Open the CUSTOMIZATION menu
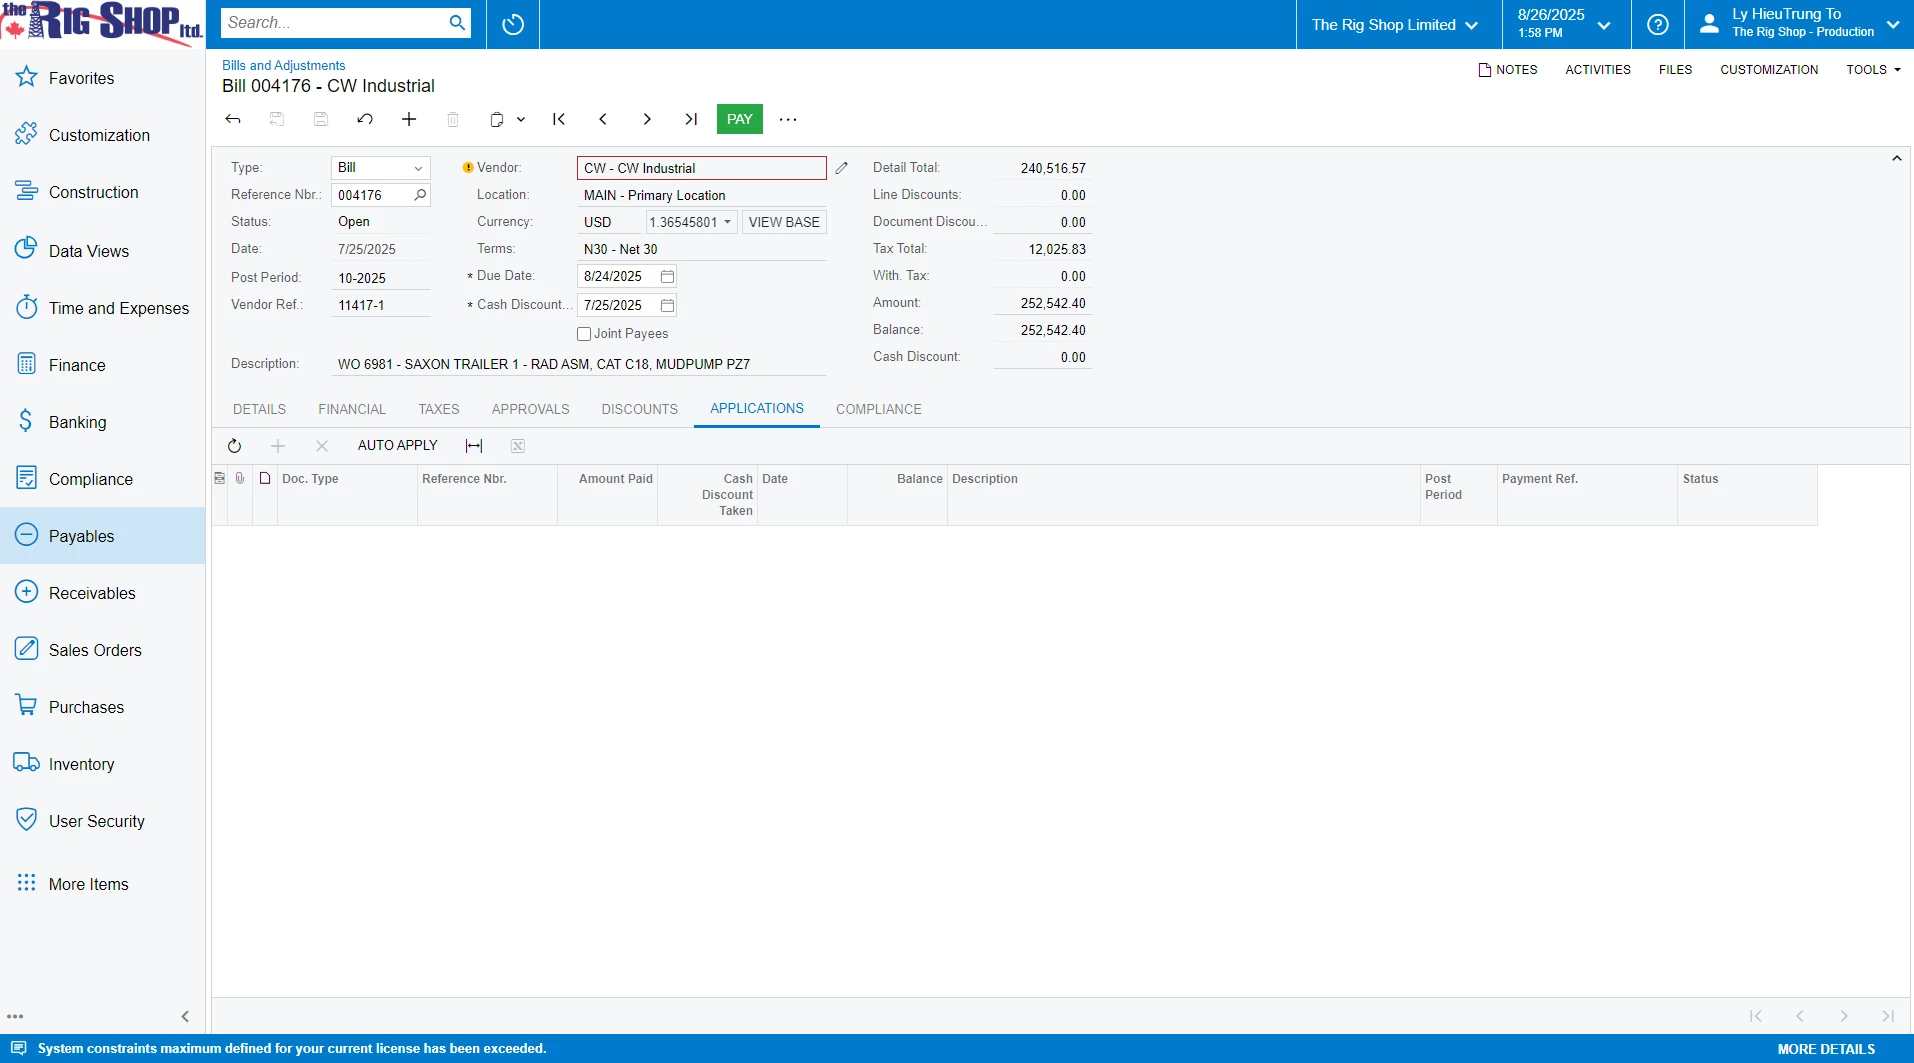 pos(1769,70)
